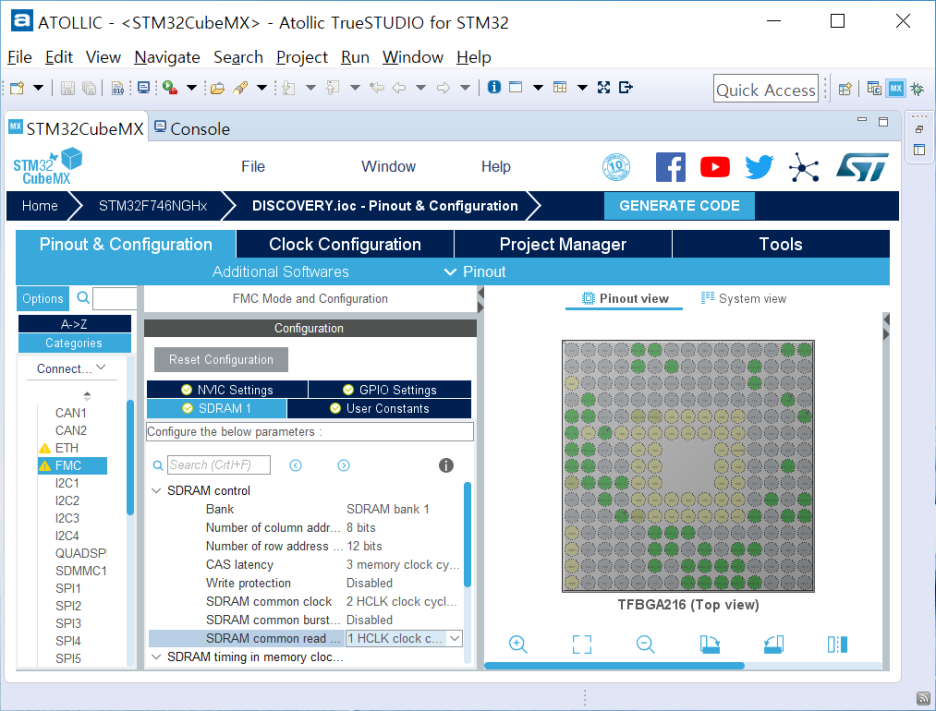Click the Quick Access field

[x=765, y=89]
